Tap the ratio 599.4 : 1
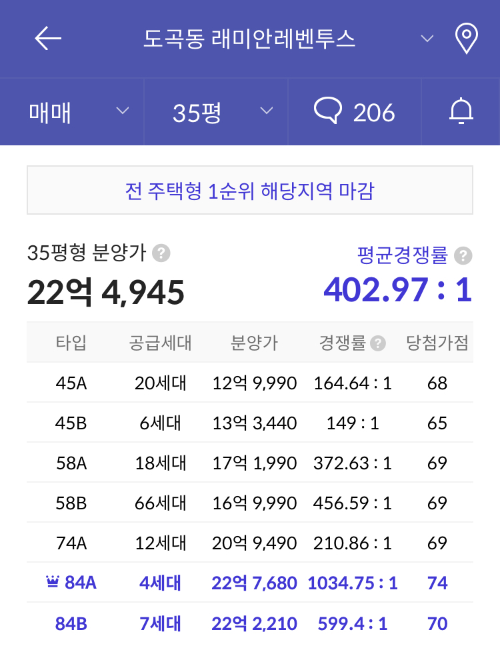The width and height of the screenshot is (500, 659). click(353, 623)
